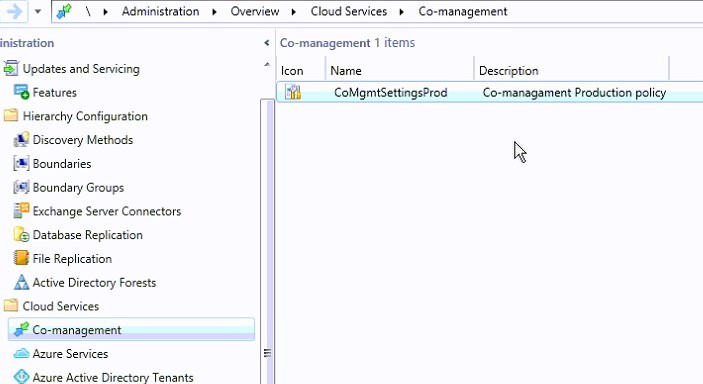Viewport: 703px width, 384px height.
Task: Click the Cloud Services folder icon
Action: [x=11, y=305]
